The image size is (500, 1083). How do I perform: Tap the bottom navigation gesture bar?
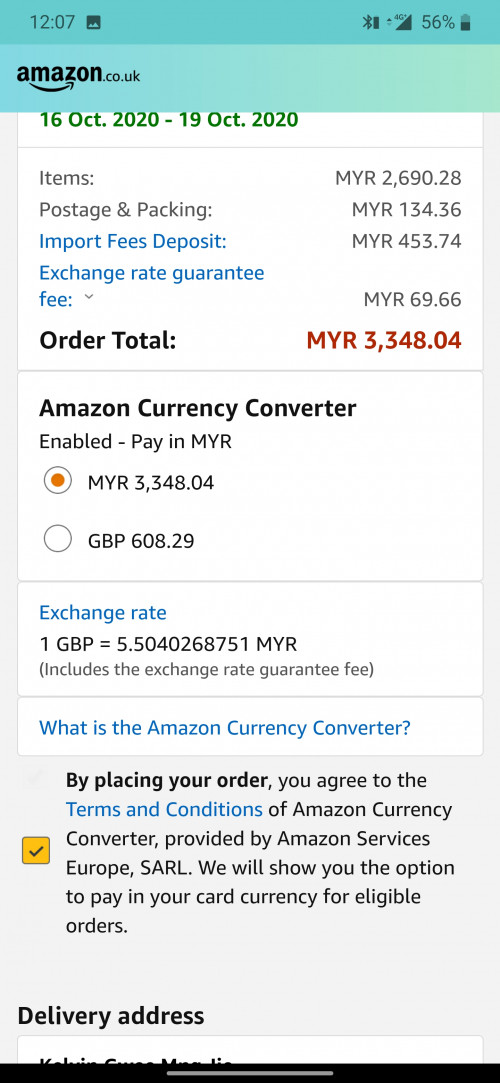(x=250, y=1073)
